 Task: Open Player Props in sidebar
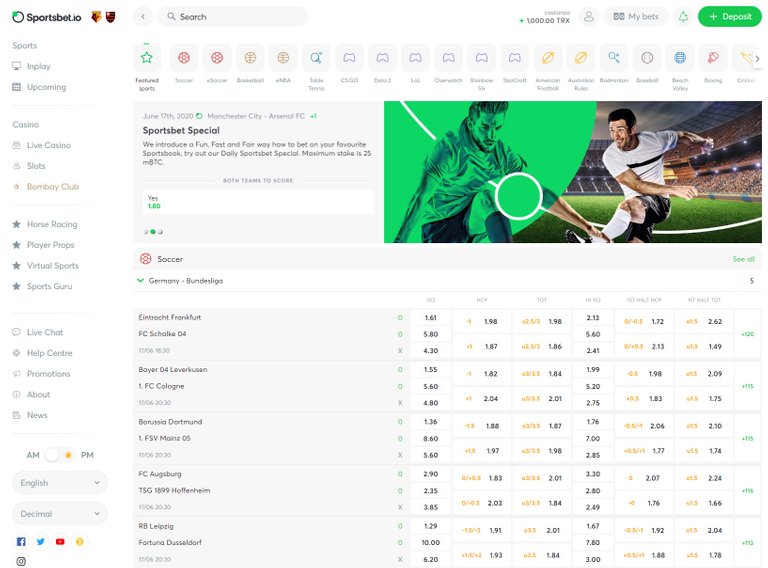pos(44,245)
